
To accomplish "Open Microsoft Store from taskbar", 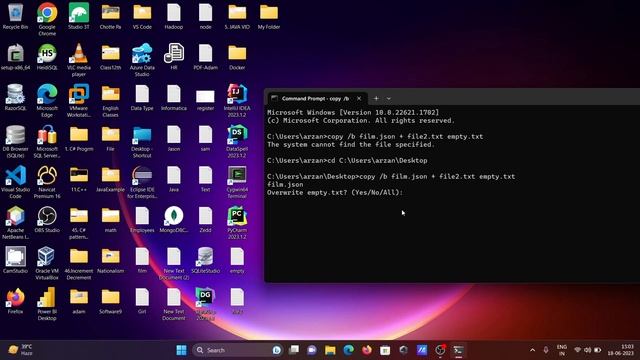I will click(385, 350).
